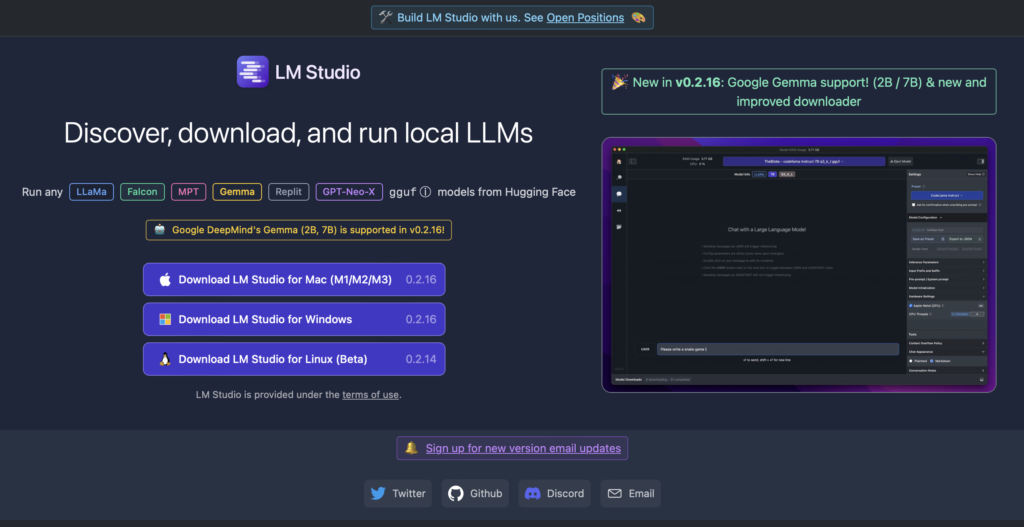Click 'Discover, download, and run local LLMs' heading

(x=298, y=133)
